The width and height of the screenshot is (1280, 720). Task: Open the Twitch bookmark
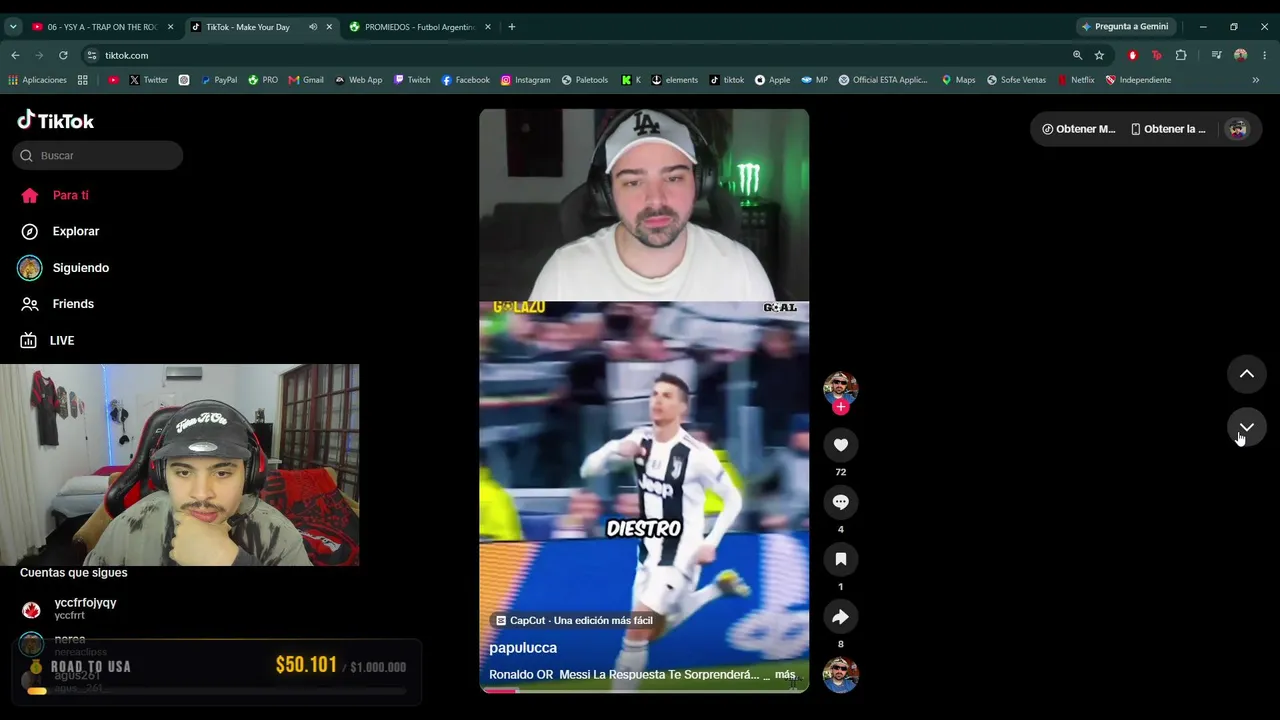(412, 80)
